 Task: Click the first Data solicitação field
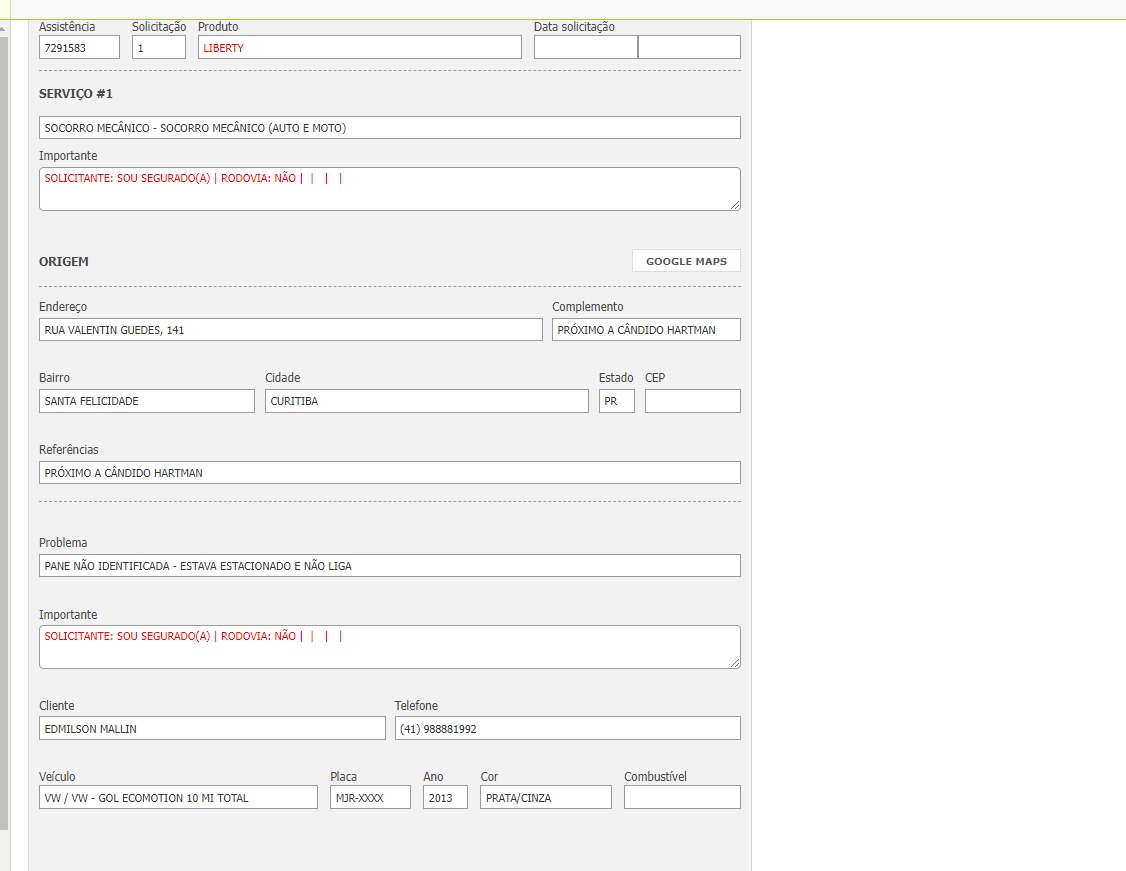585,47
